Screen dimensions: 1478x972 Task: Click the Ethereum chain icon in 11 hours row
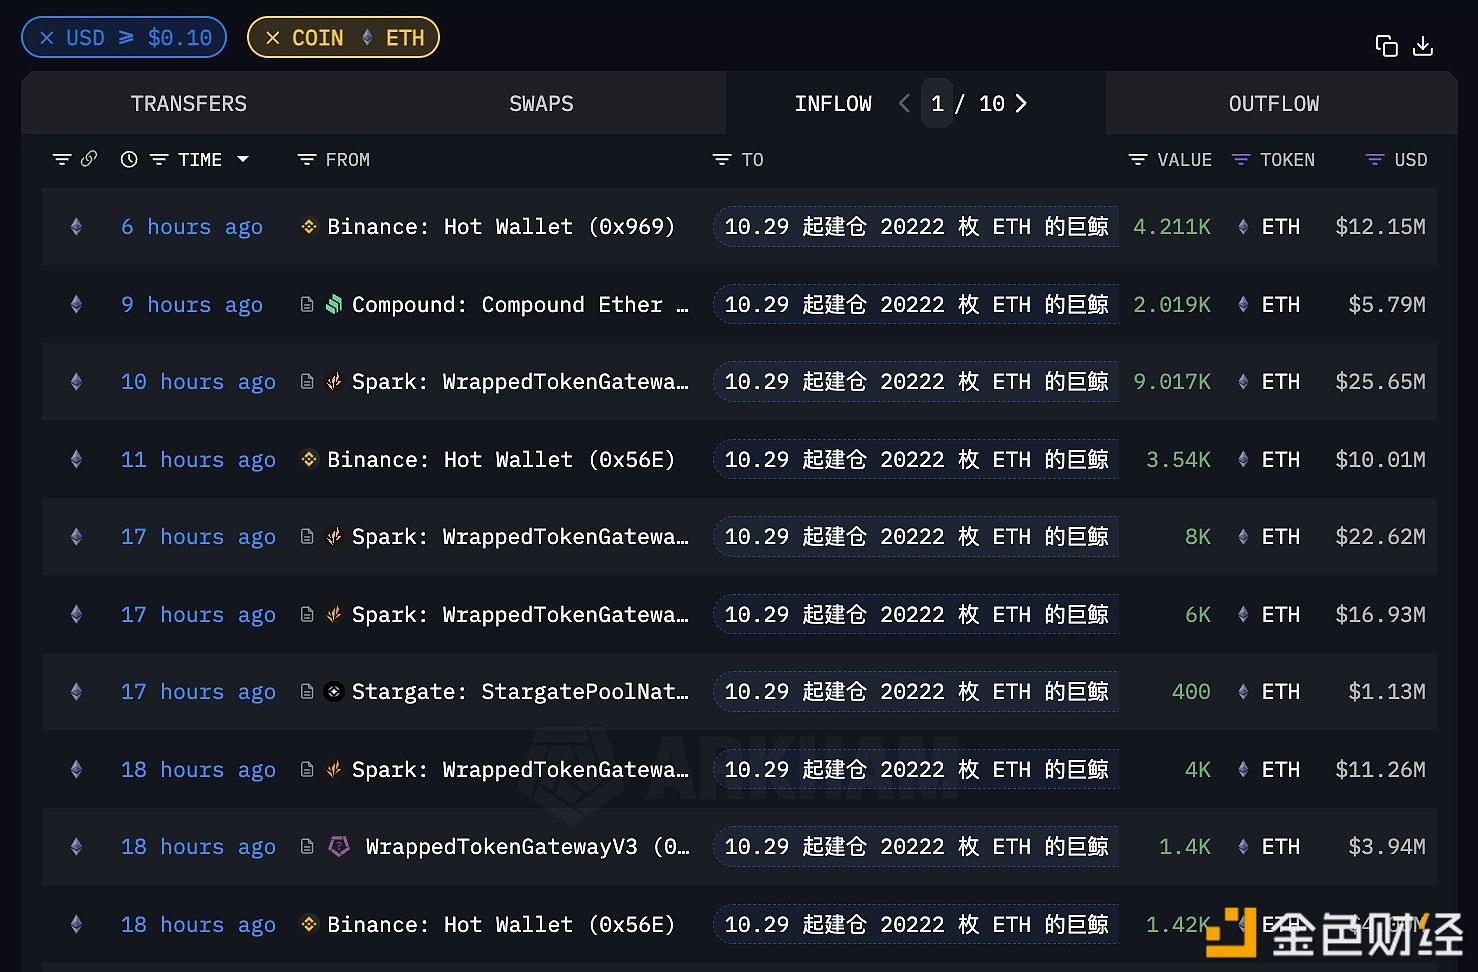coord(76,460)
